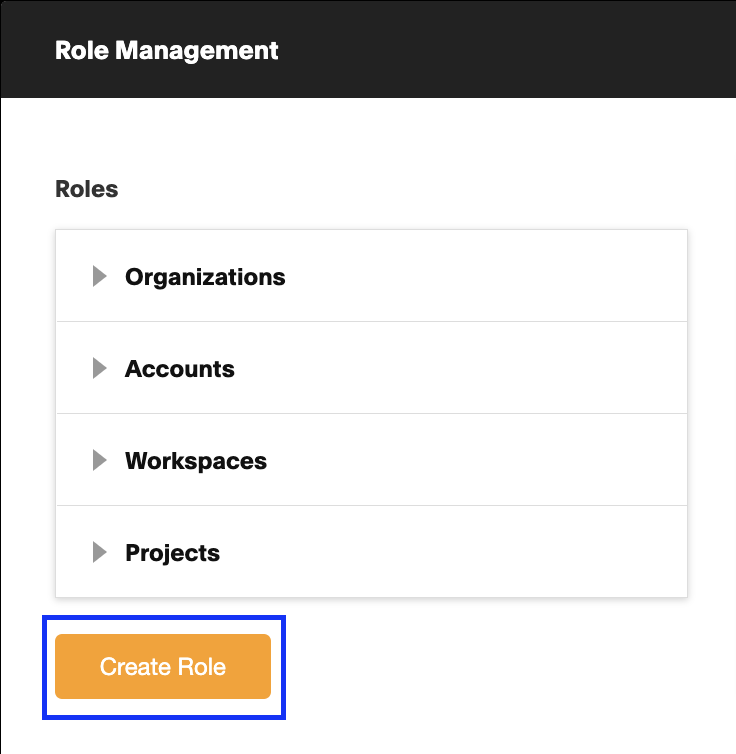This screenshot has height=754, width=736.
Task: Select the Projects label text
Action: pos(173,553)
